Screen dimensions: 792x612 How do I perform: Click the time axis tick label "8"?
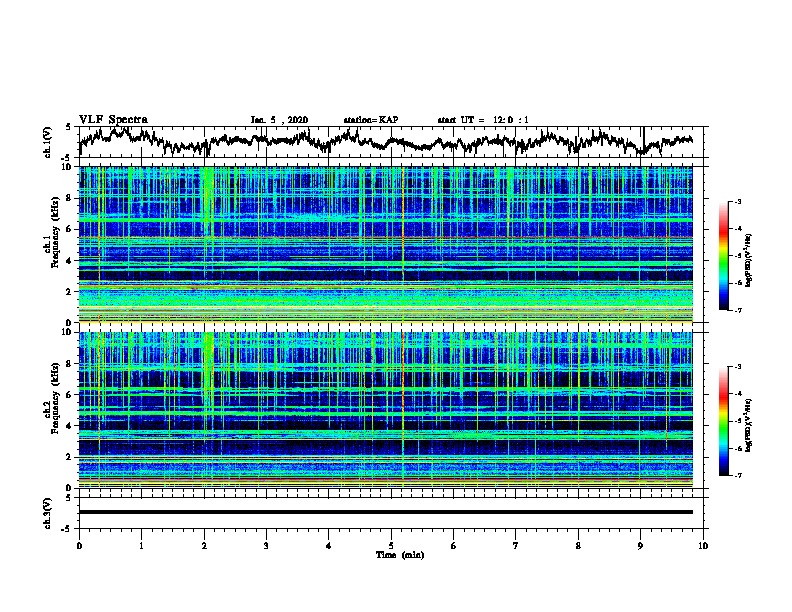pos(578,546)
